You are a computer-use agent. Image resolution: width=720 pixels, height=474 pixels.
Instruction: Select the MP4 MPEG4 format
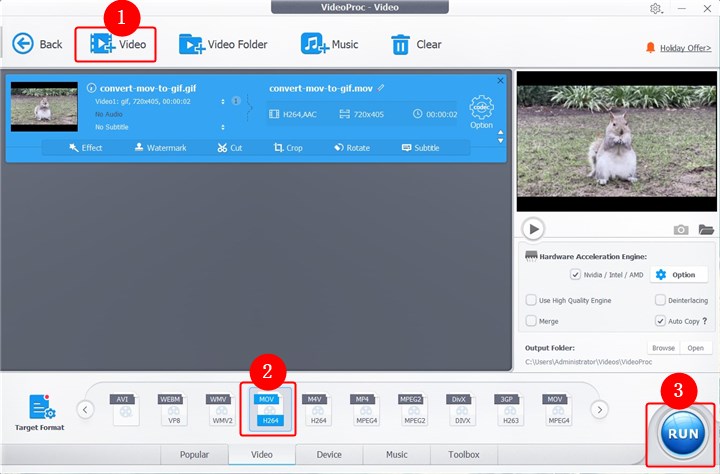coord(365,409)
